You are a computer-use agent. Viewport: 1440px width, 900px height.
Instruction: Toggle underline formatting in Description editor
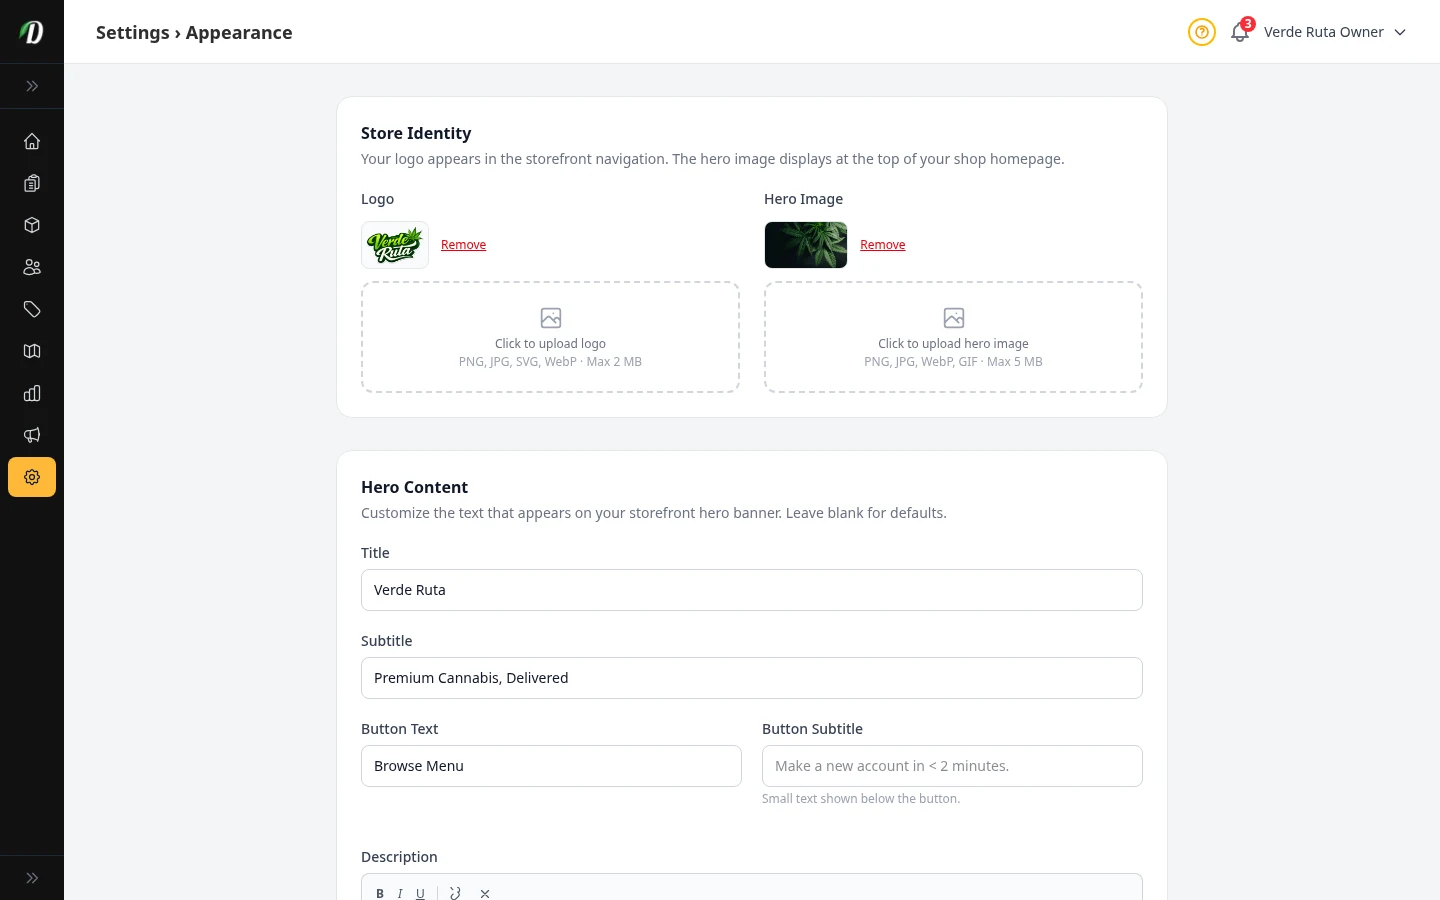[420, 893]
